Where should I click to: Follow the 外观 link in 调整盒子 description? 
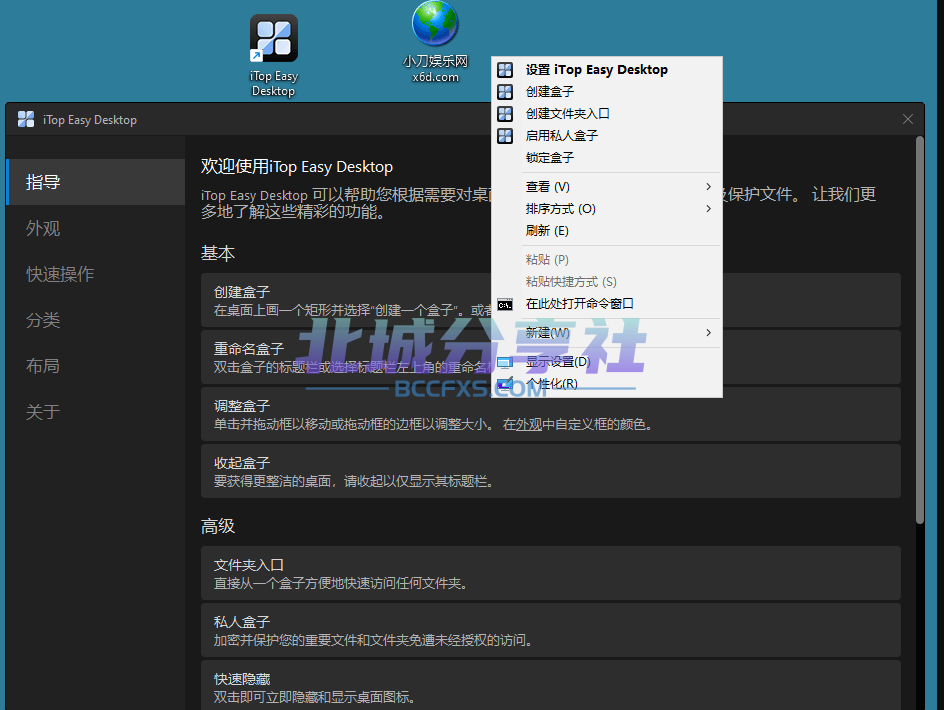tap(529, 425)
